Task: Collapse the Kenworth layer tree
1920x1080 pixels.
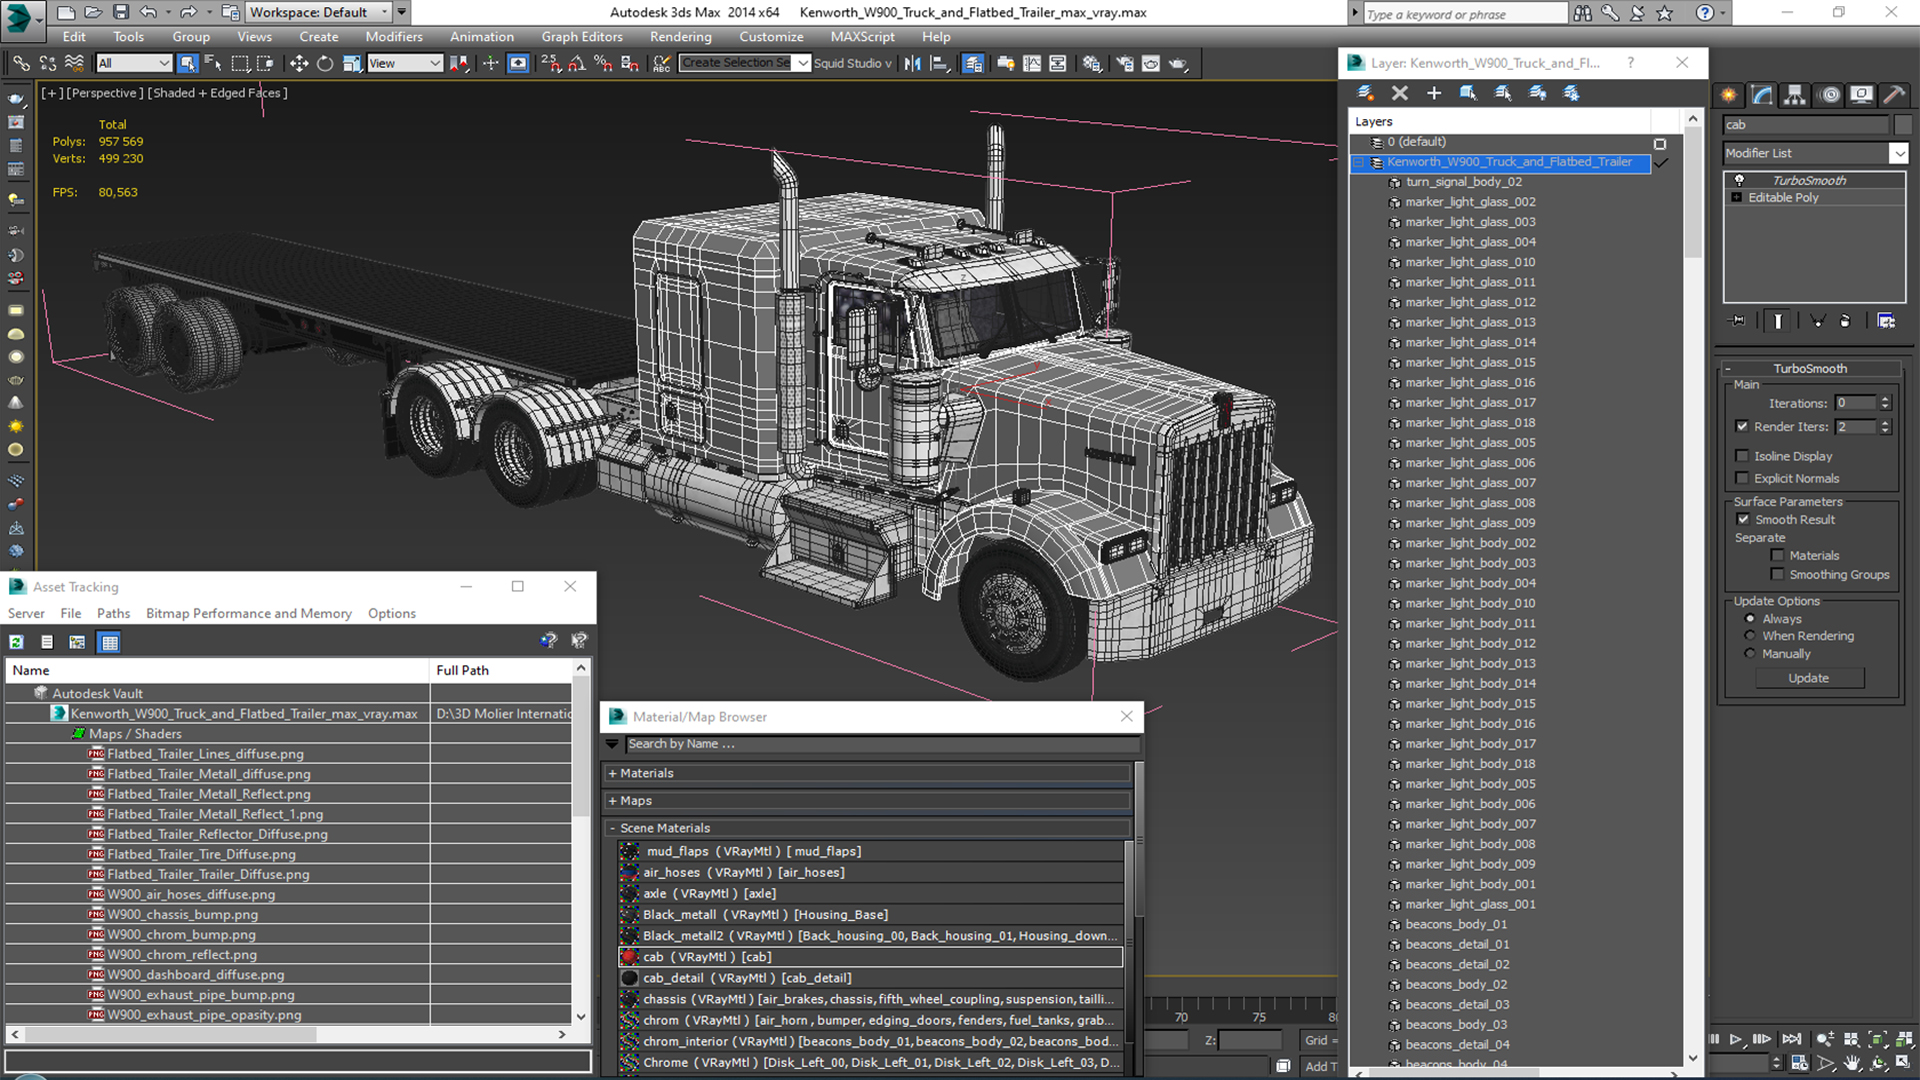Action: (1359, 162)
